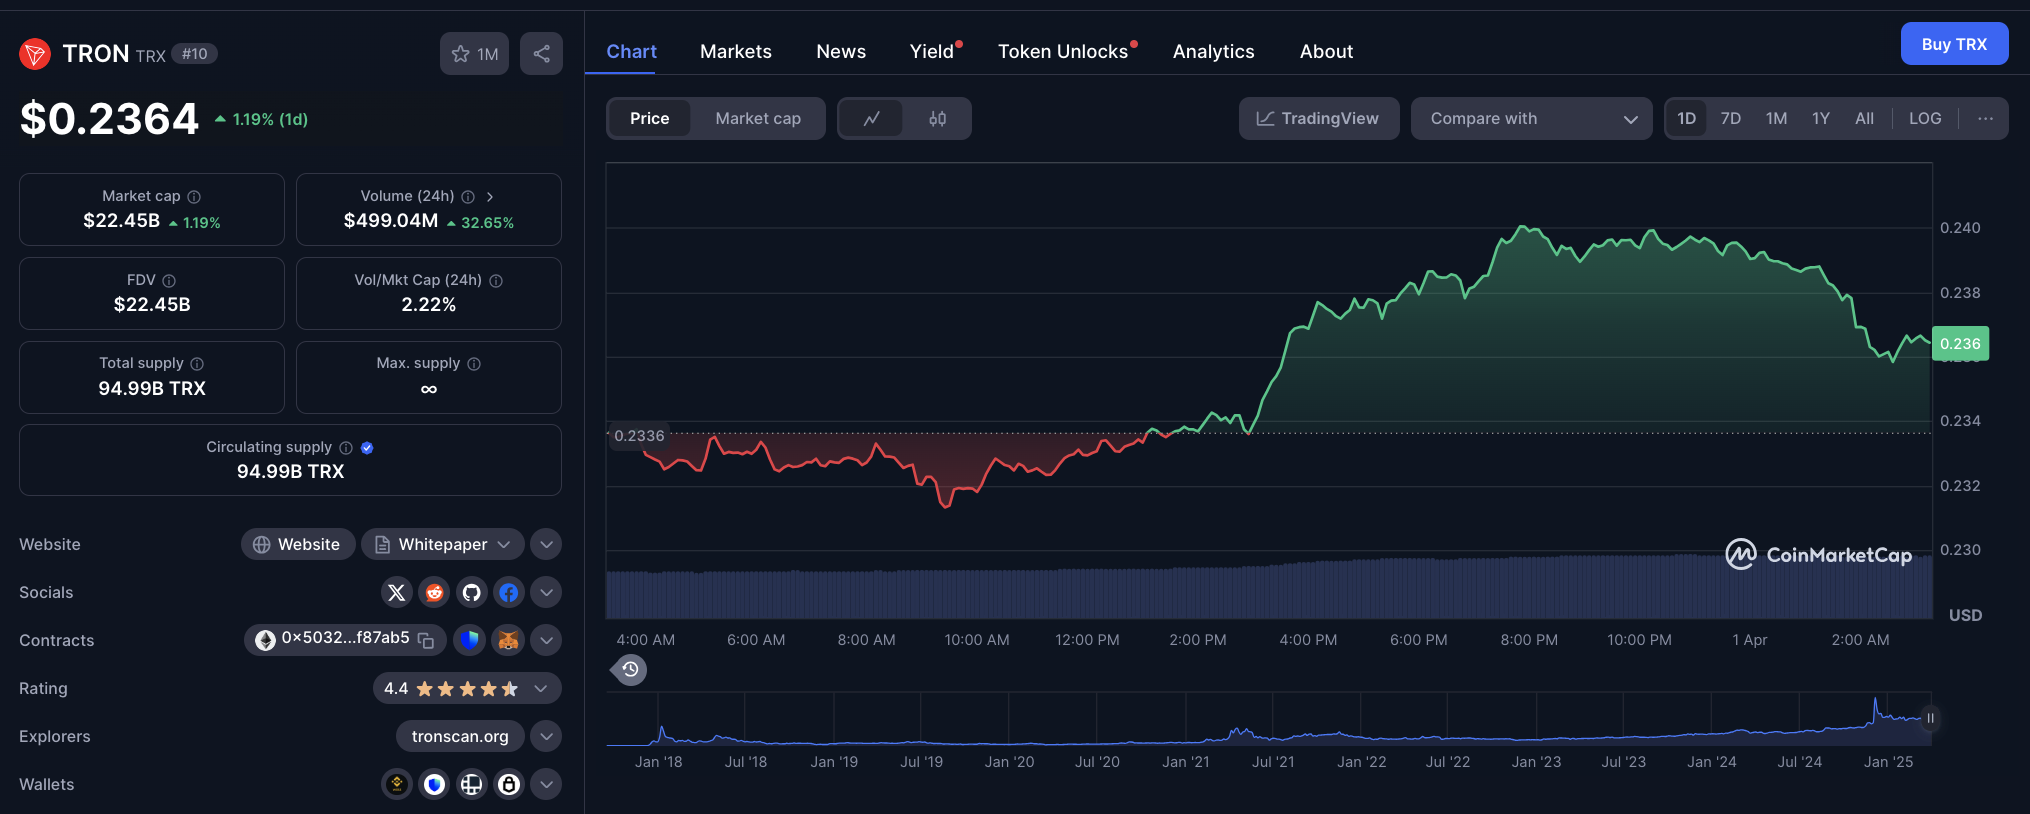
Task: Click the MetaMask fox icon
Action: click(x=508, y=640)
